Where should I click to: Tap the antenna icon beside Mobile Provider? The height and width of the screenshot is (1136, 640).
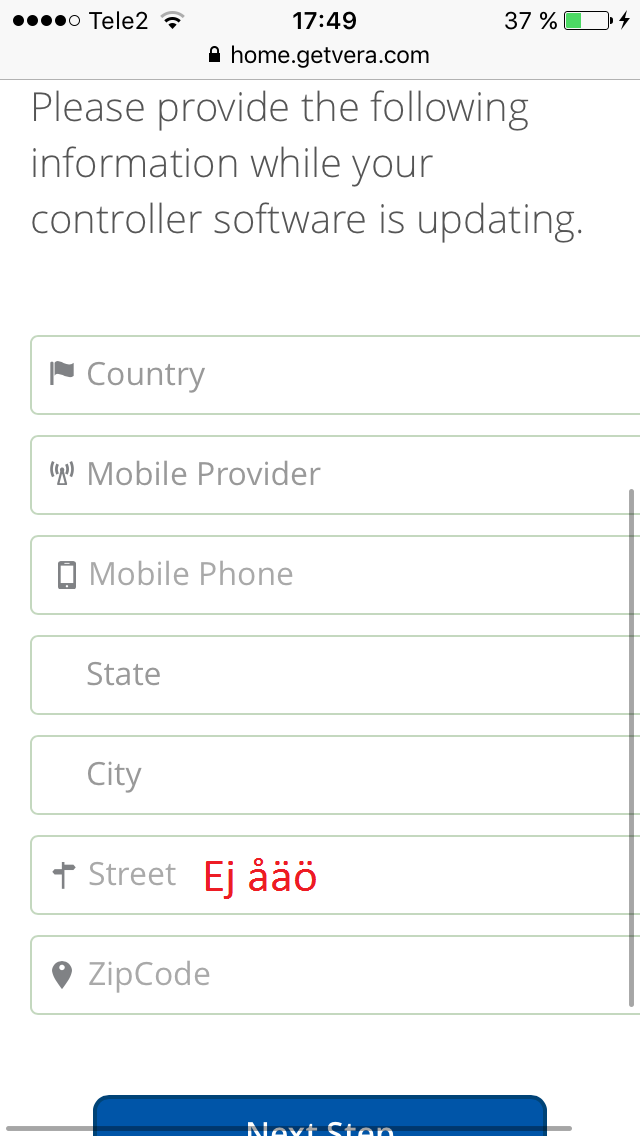(62, 474)
